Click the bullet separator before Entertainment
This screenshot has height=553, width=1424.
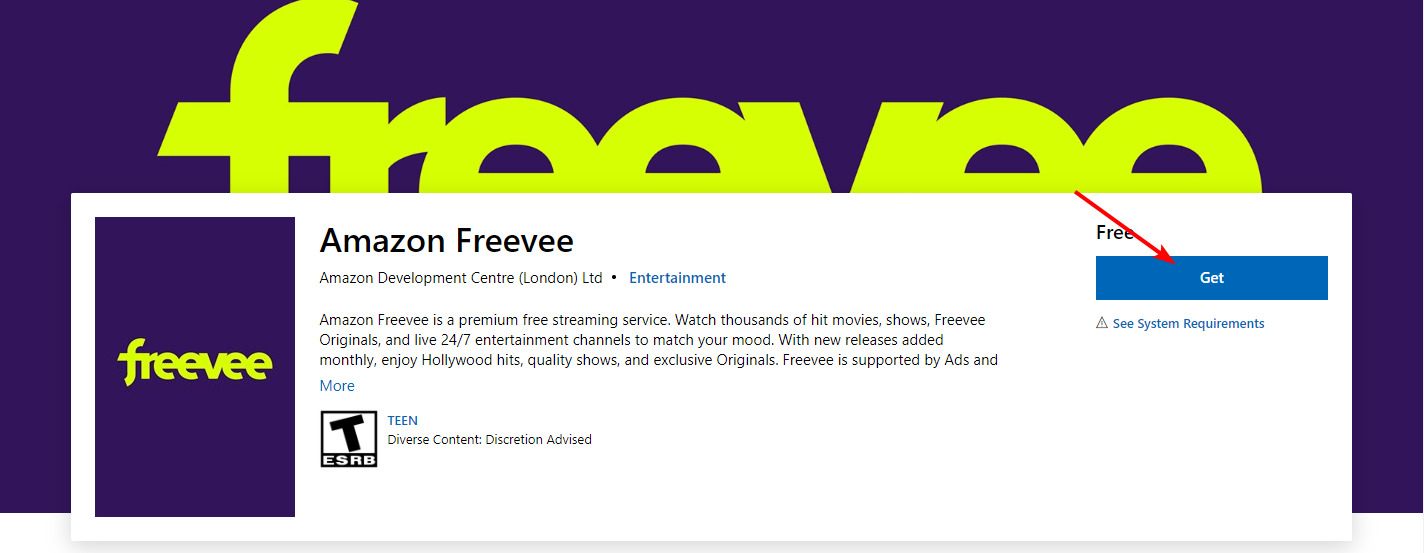click(x=614, y=278)
